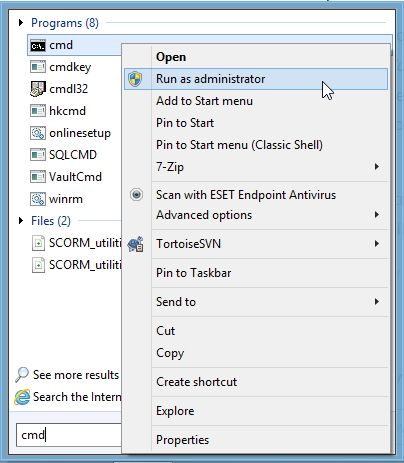Collapse the Files (2) group
This screenshot has height=463, width=404.
21,221
